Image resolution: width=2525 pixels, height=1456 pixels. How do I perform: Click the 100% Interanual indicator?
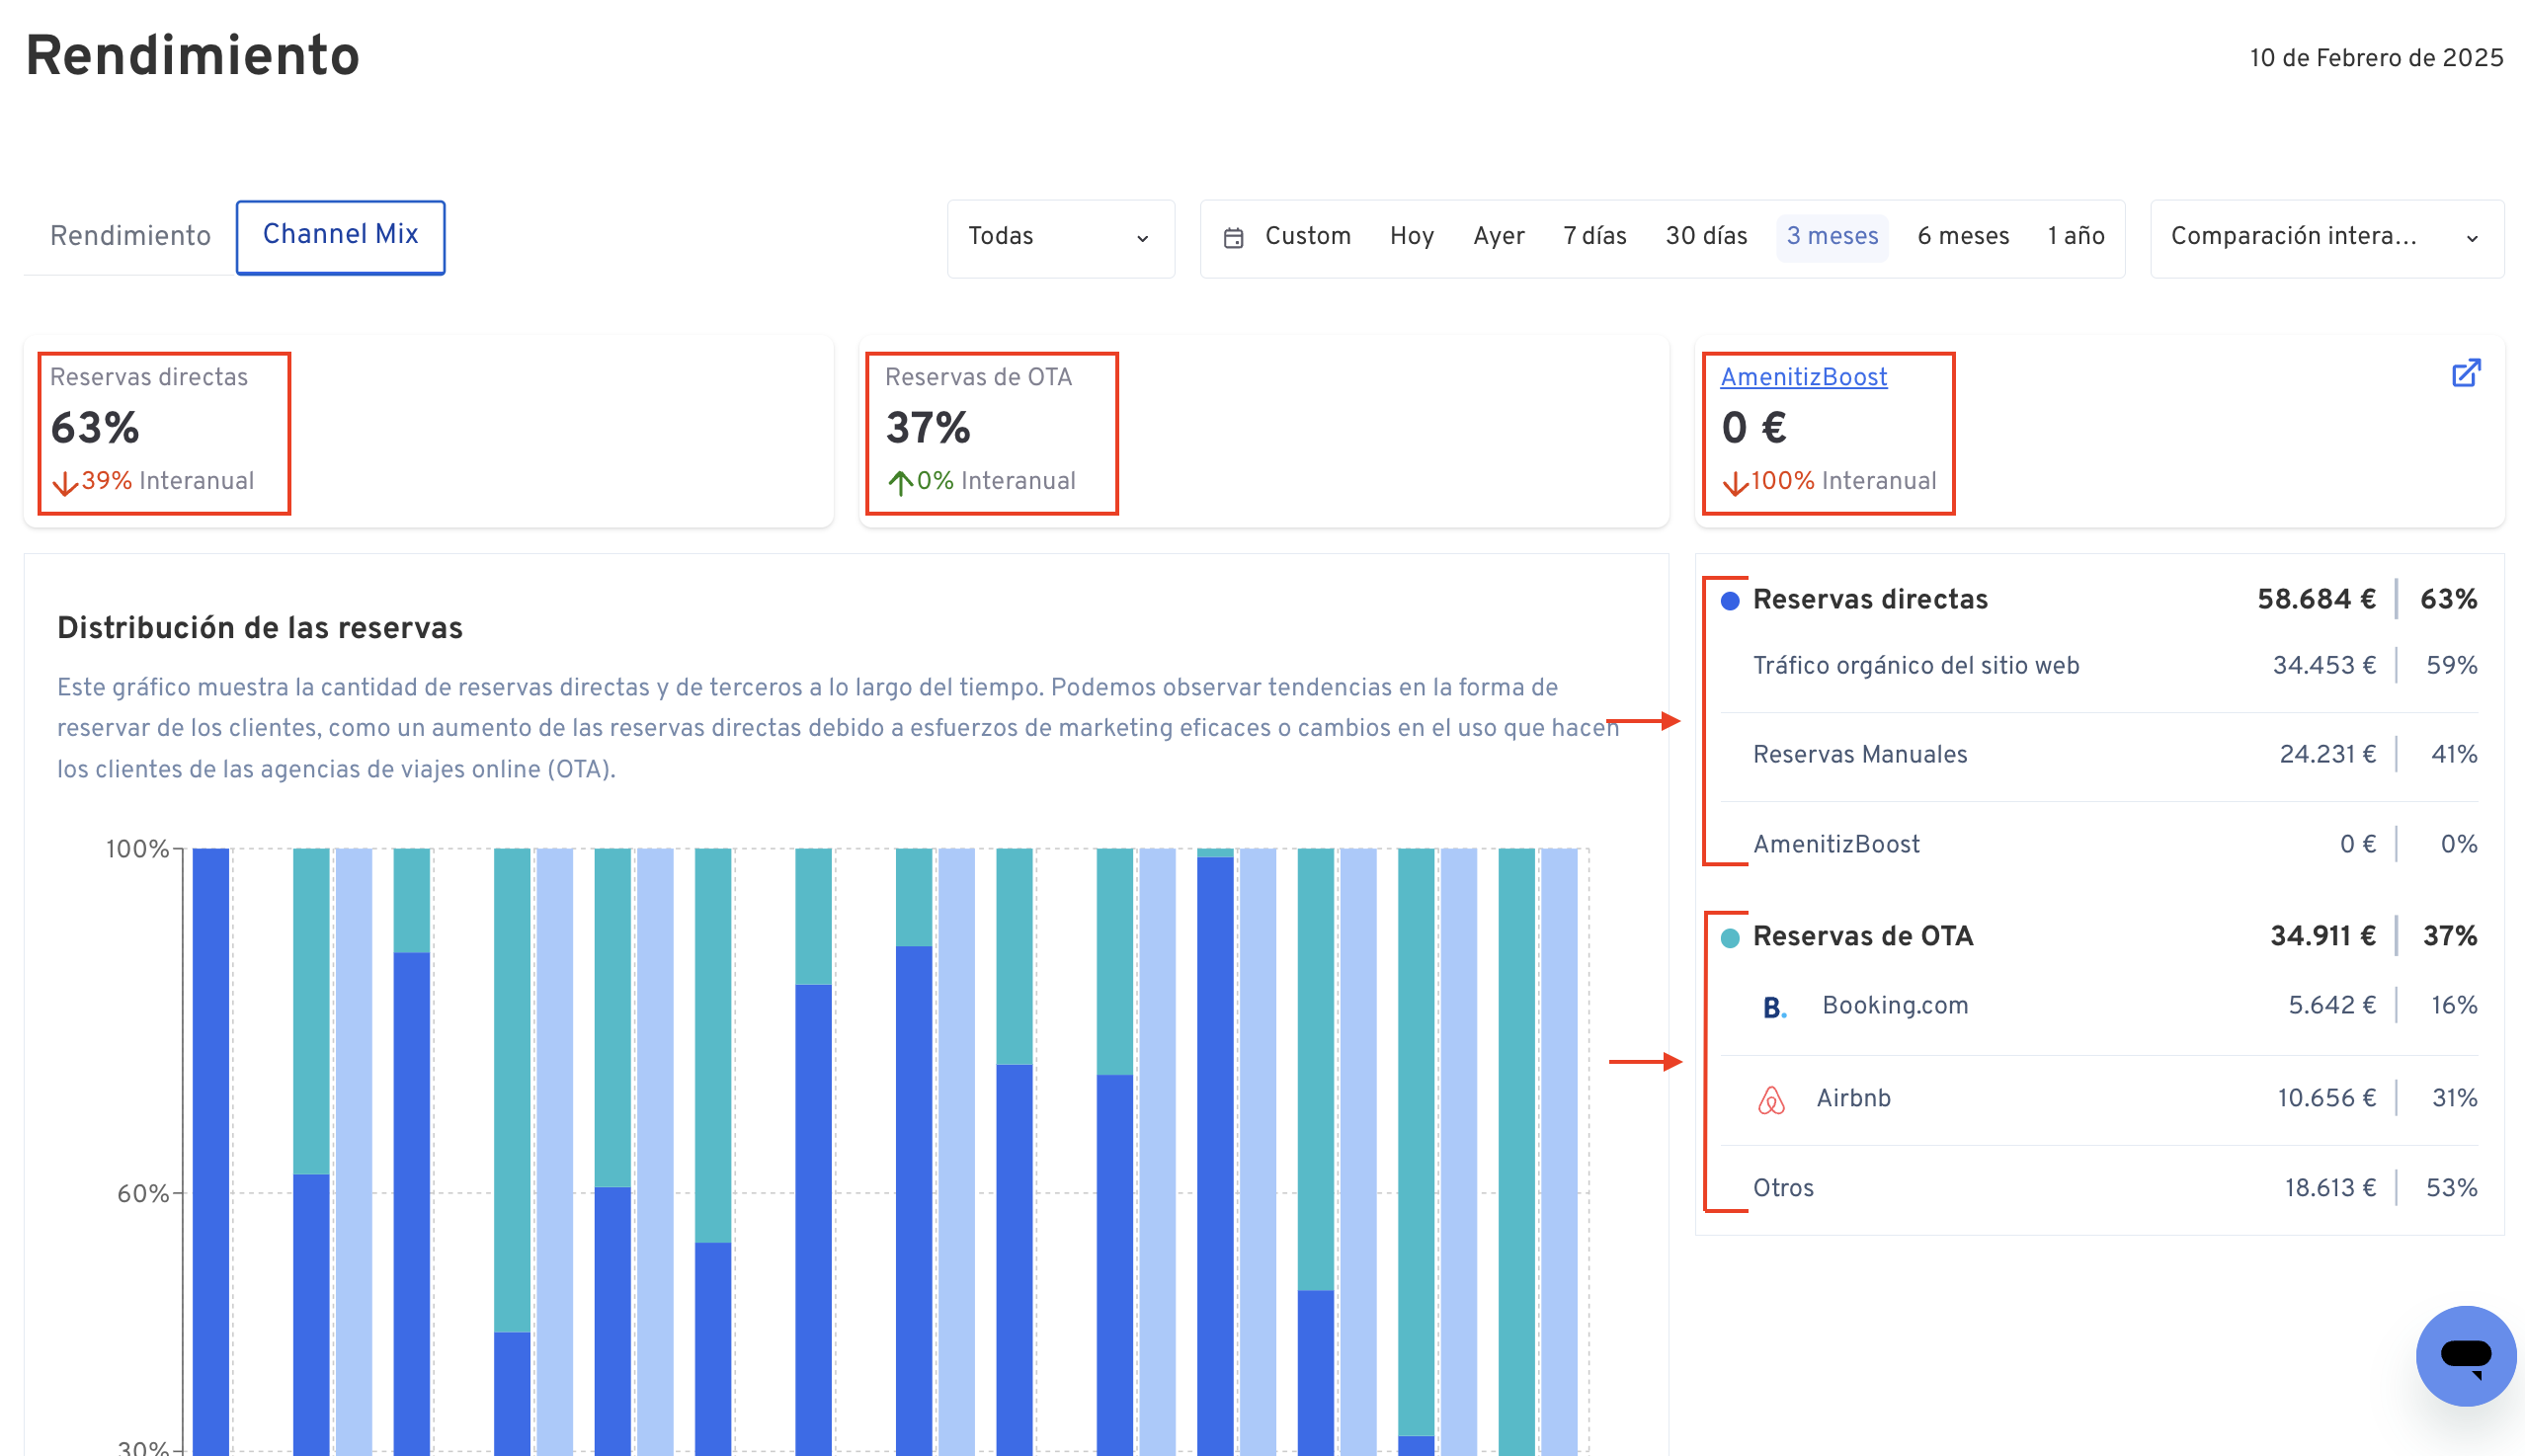(x=1829, y=482)
